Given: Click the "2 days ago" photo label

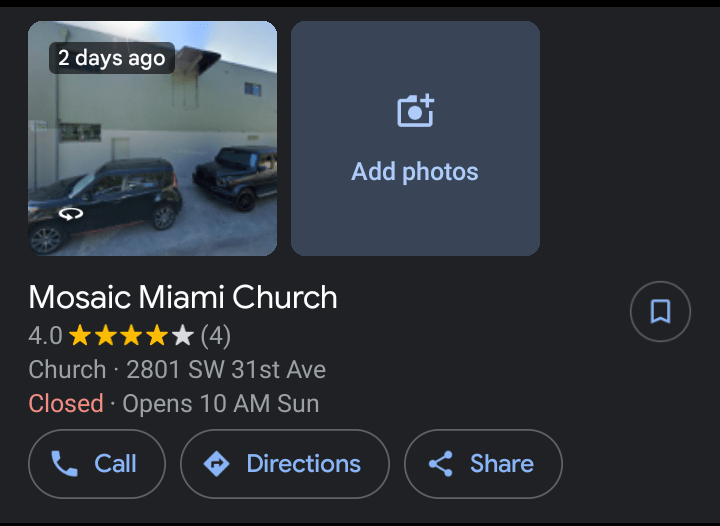Looking at the screenshot, I should pyautogui.click(x=111, y=58).
